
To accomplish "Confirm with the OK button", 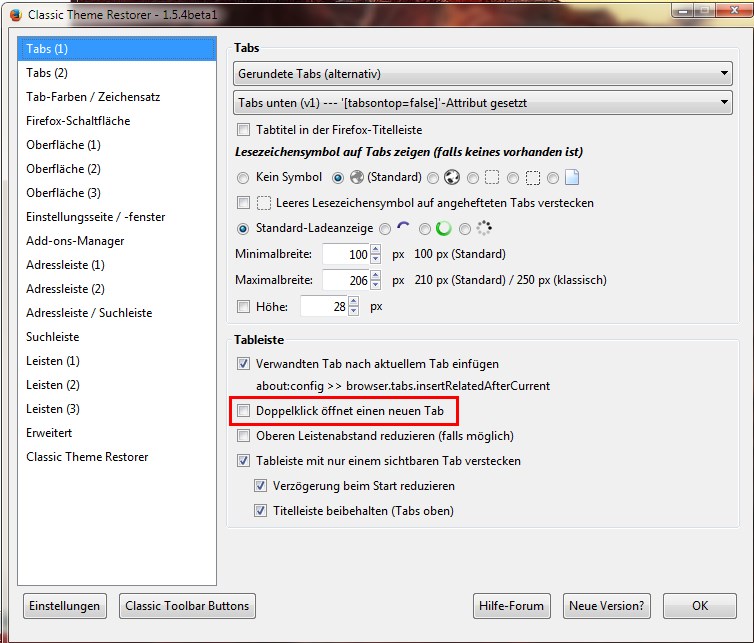I will [x=700, y=606].
